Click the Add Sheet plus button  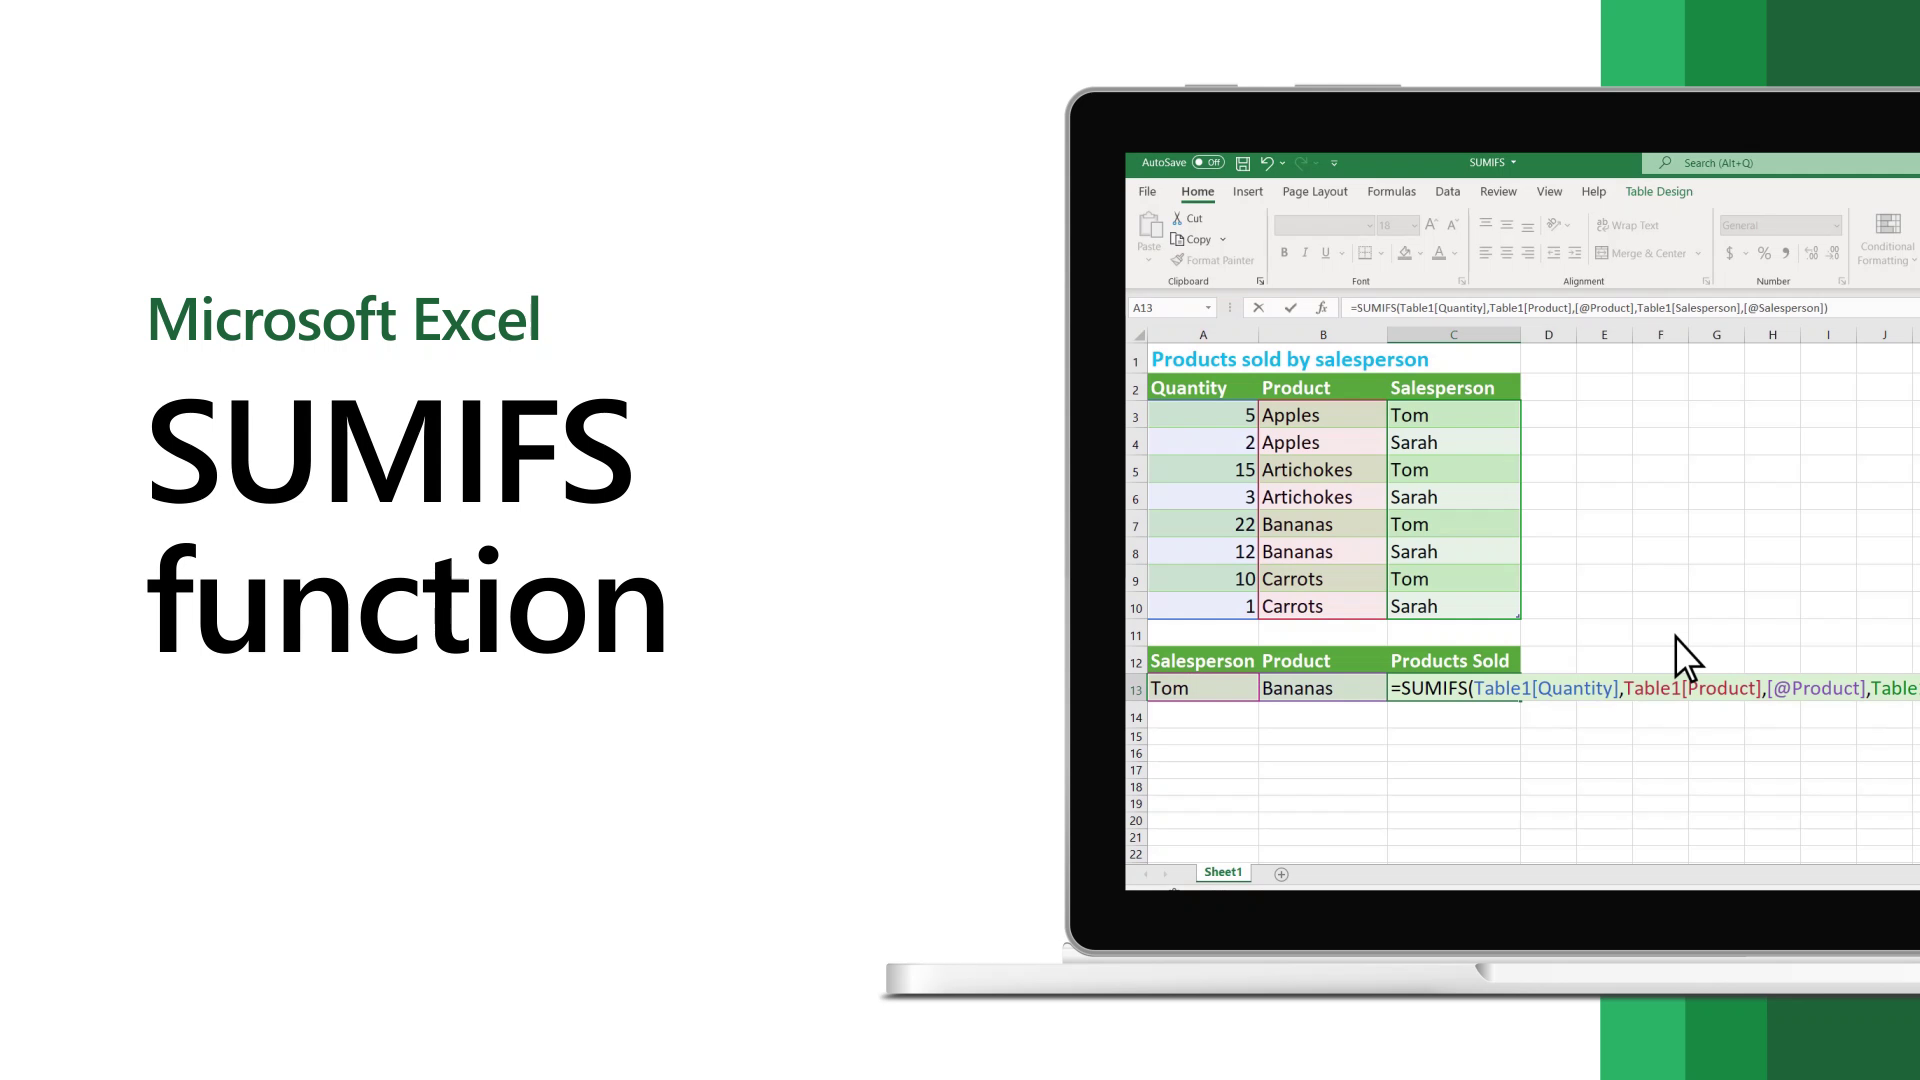point(1280,872)
